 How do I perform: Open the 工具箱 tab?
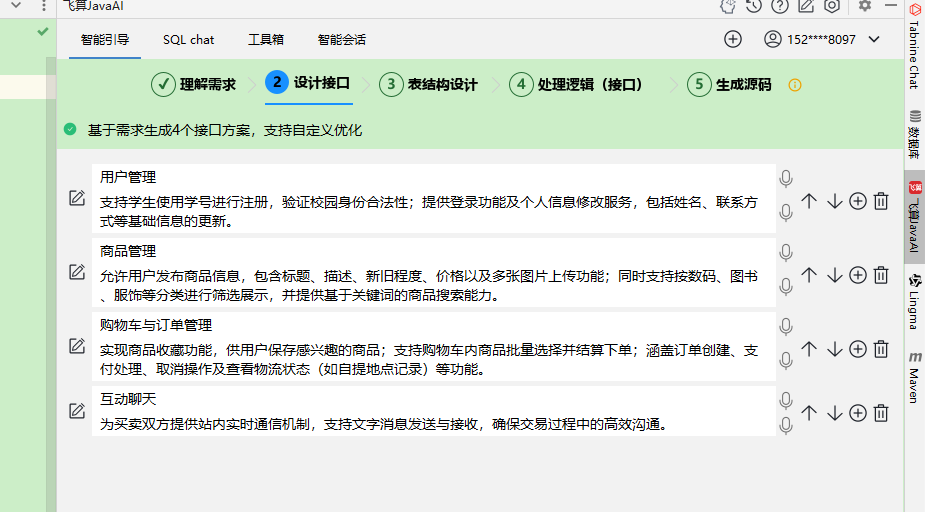[x=265, y=40]
